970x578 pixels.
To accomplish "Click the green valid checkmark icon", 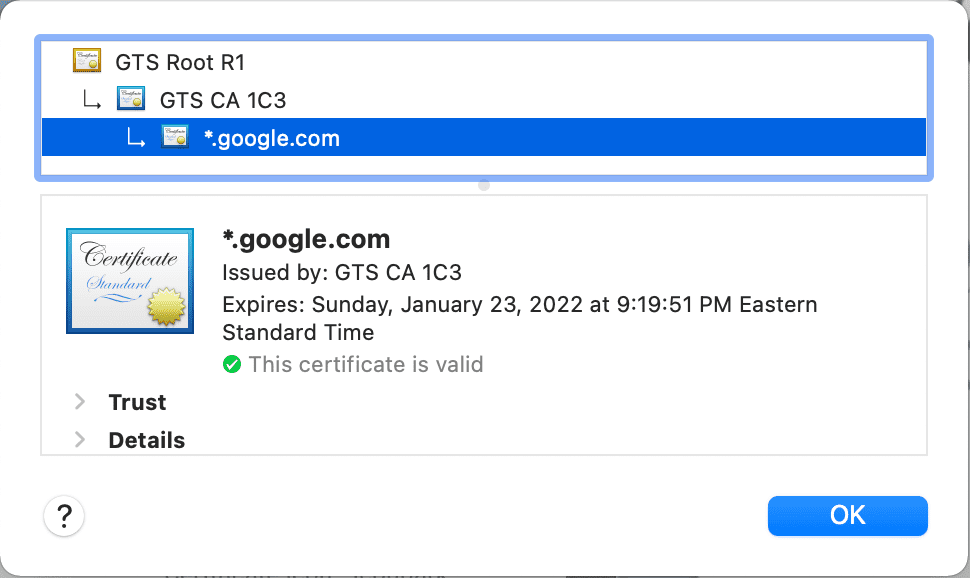I will [232, 364].
